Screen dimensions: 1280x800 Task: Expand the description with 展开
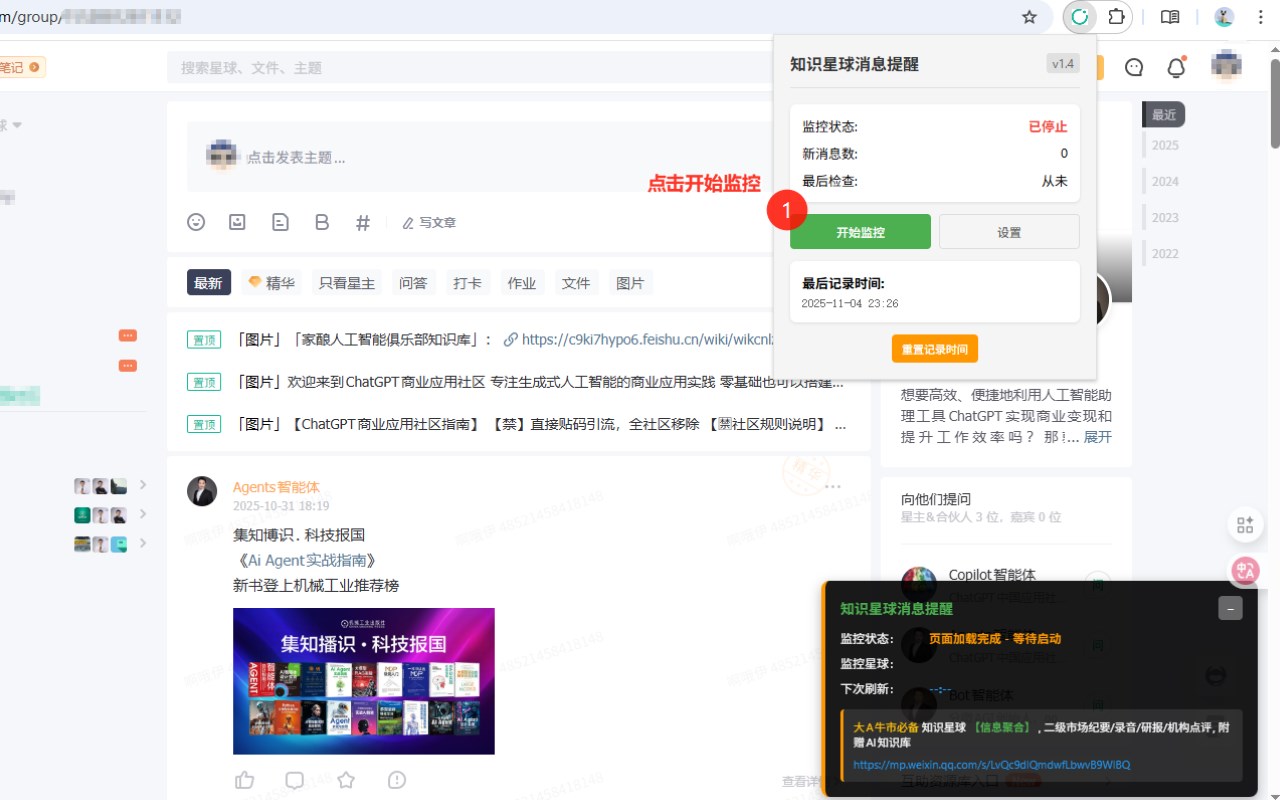(x=1098, y=437)
